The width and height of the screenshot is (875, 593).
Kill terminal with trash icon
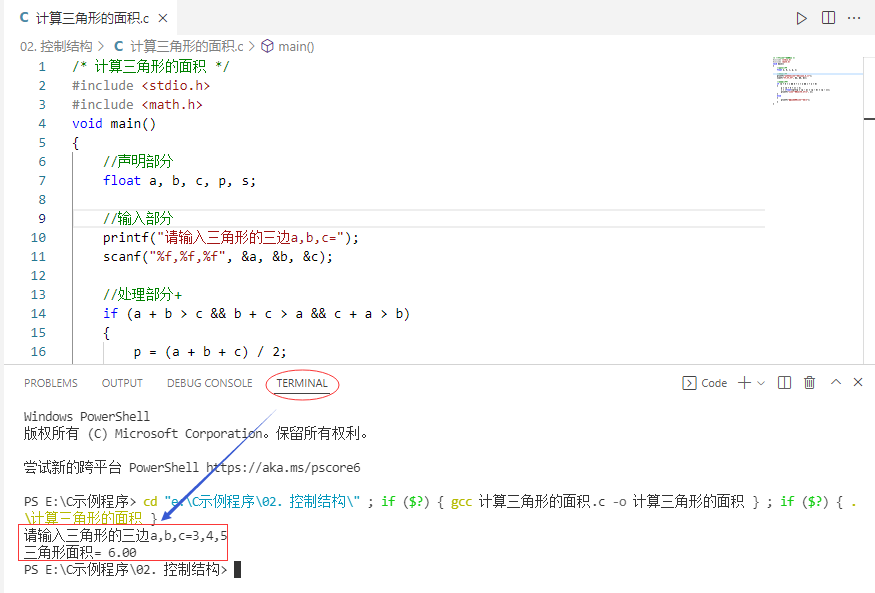tap(809, 383)
